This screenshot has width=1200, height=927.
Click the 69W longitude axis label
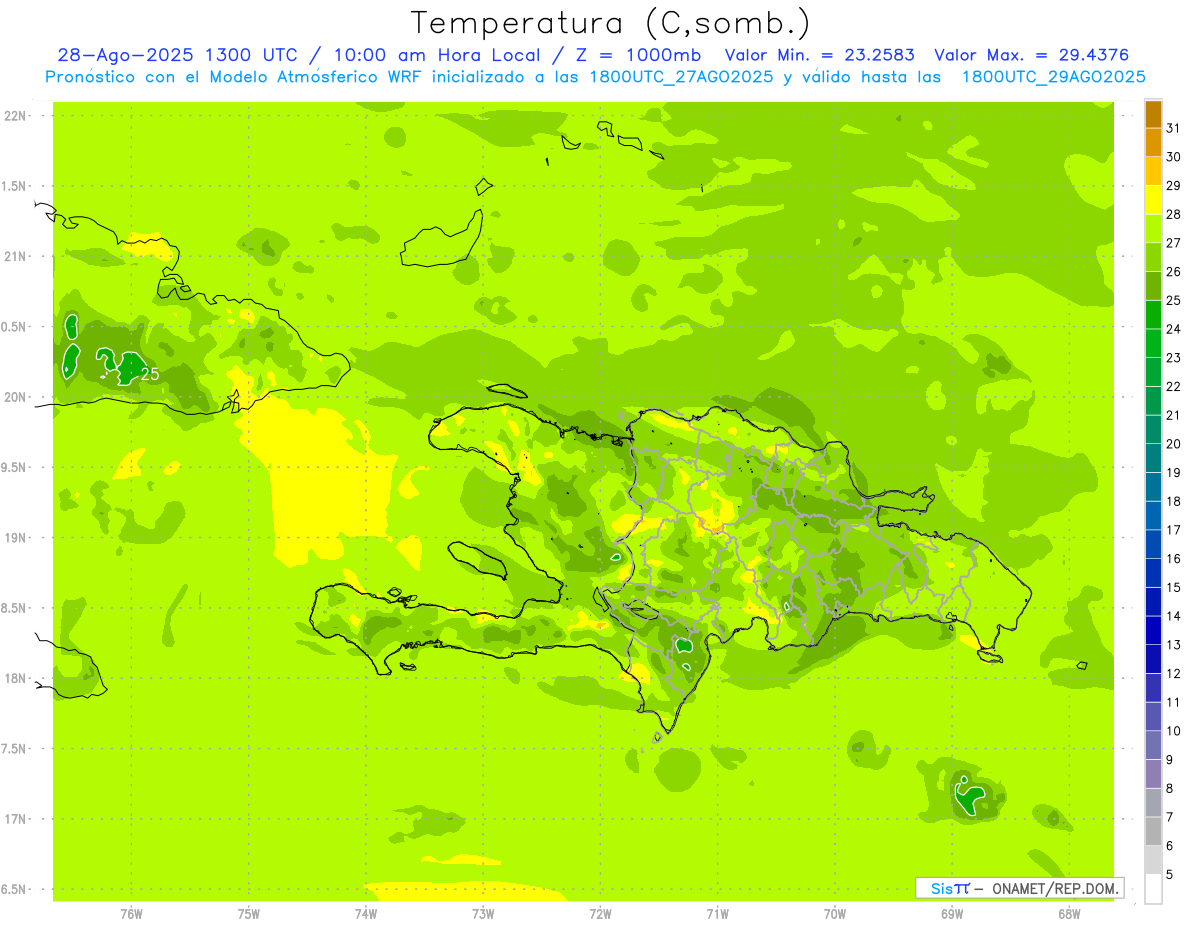(952, 914)
